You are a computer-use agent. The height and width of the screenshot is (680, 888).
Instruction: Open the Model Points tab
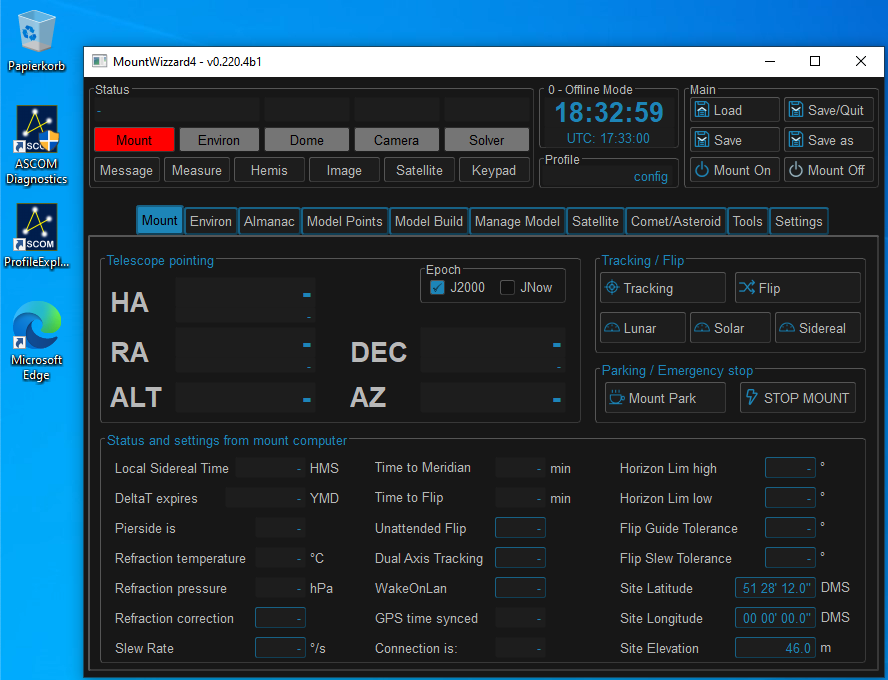click(x=344, y=221)
